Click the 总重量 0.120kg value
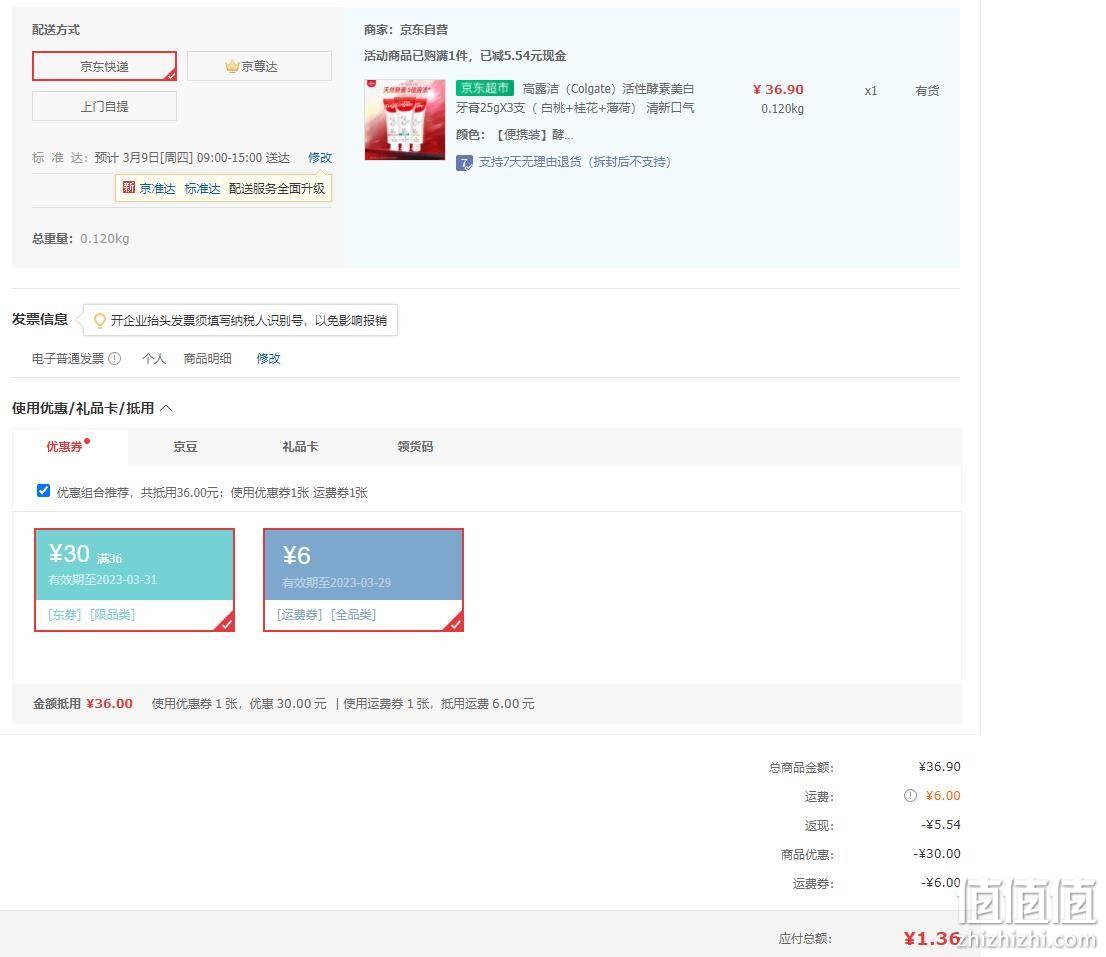This screenshot has width=1106, height=957. (x=105, y=238)
